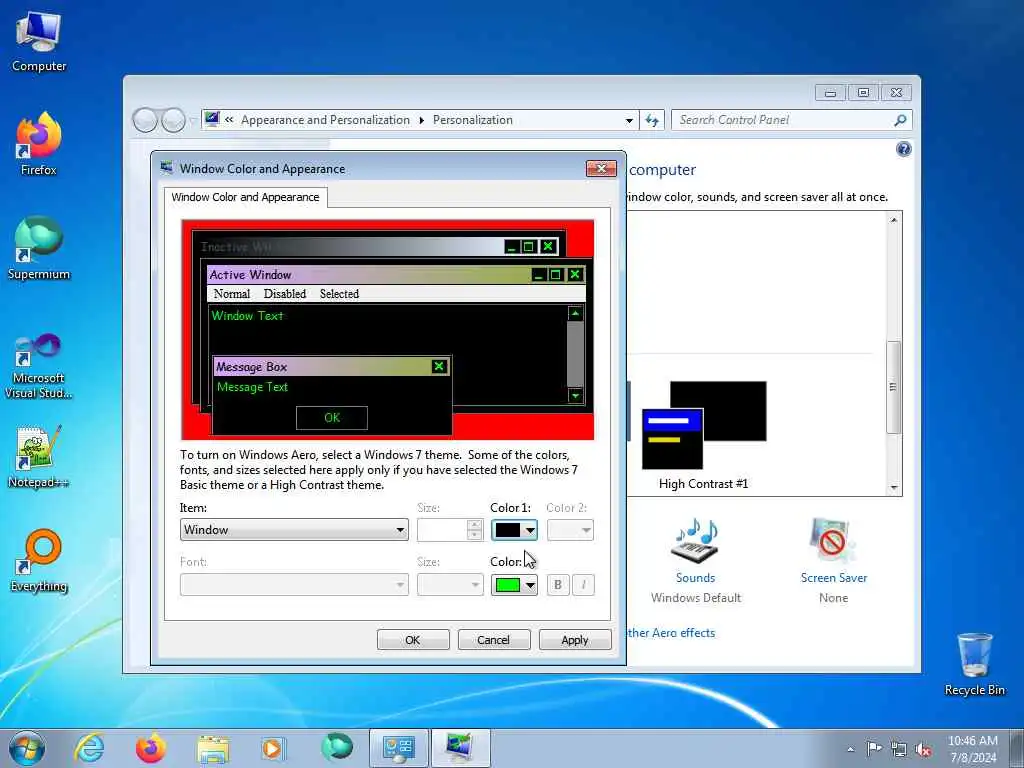Click Selected menu in the preview
The image size is (1024, 768).
click(340, 294)
